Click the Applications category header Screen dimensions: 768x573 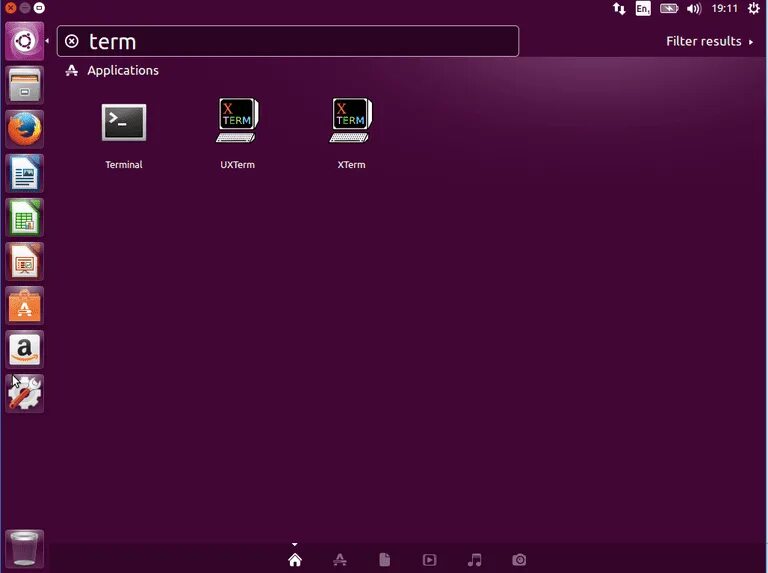[x=123, y=71]
